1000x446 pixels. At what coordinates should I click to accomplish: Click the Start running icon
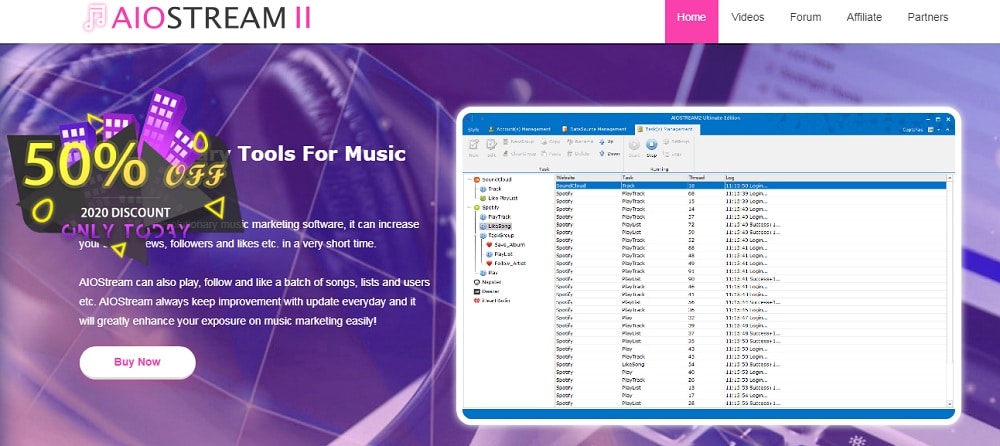634,147
